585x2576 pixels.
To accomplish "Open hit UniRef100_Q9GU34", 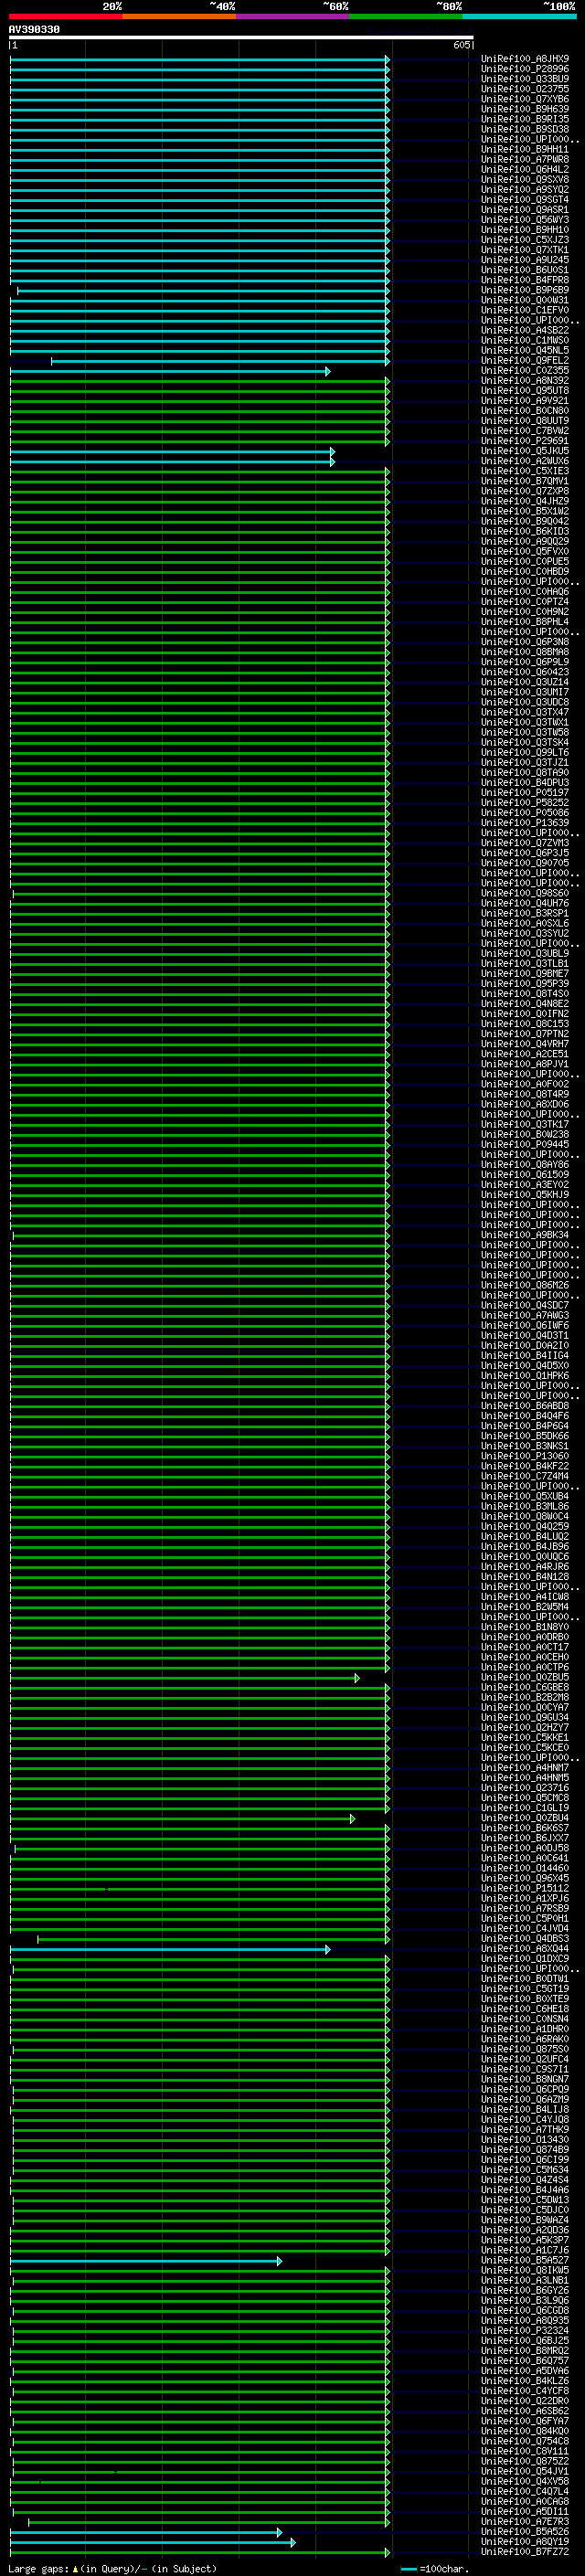I will [525, 1717].
